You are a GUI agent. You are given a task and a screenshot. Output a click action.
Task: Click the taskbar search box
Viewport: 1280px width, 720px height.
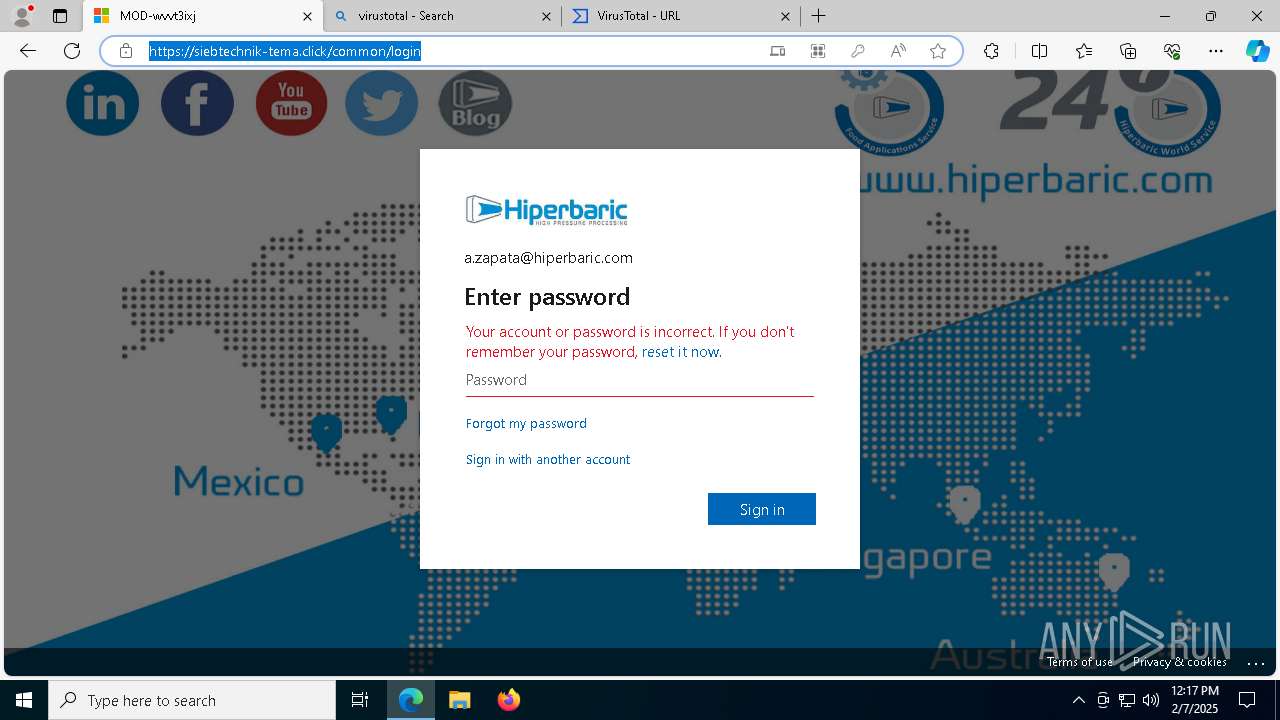(192, 700)
